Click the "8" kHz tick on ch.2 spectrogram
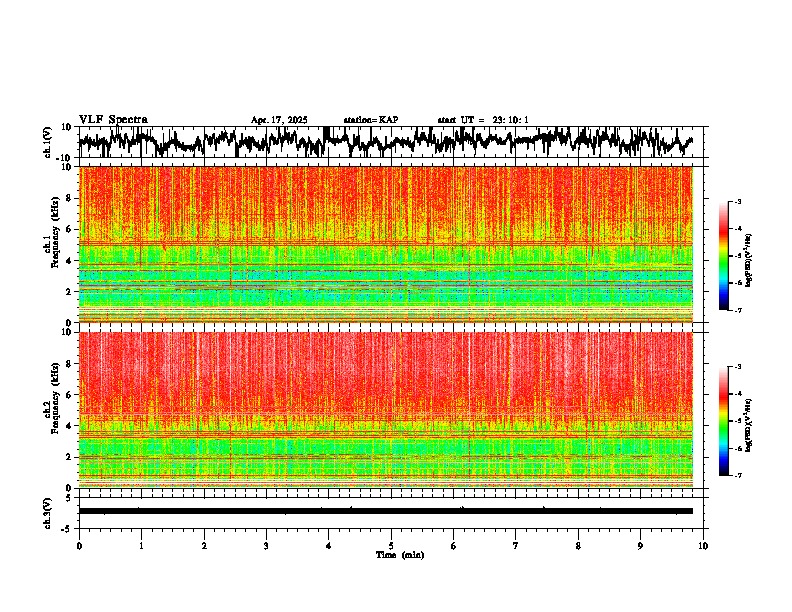Viewport: 792px width, 612px height. (70, 364)
